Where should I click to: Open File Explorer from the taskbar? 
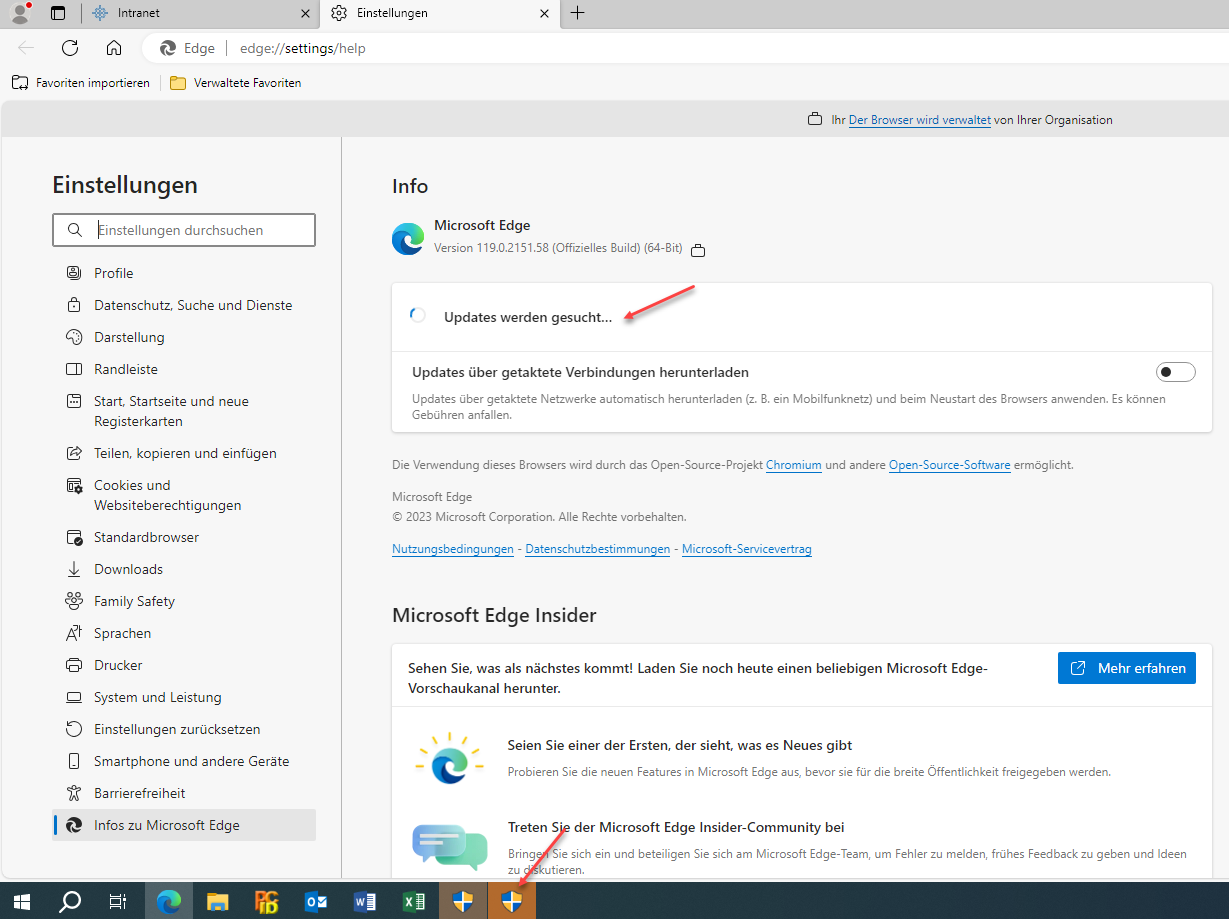point(218,901)
